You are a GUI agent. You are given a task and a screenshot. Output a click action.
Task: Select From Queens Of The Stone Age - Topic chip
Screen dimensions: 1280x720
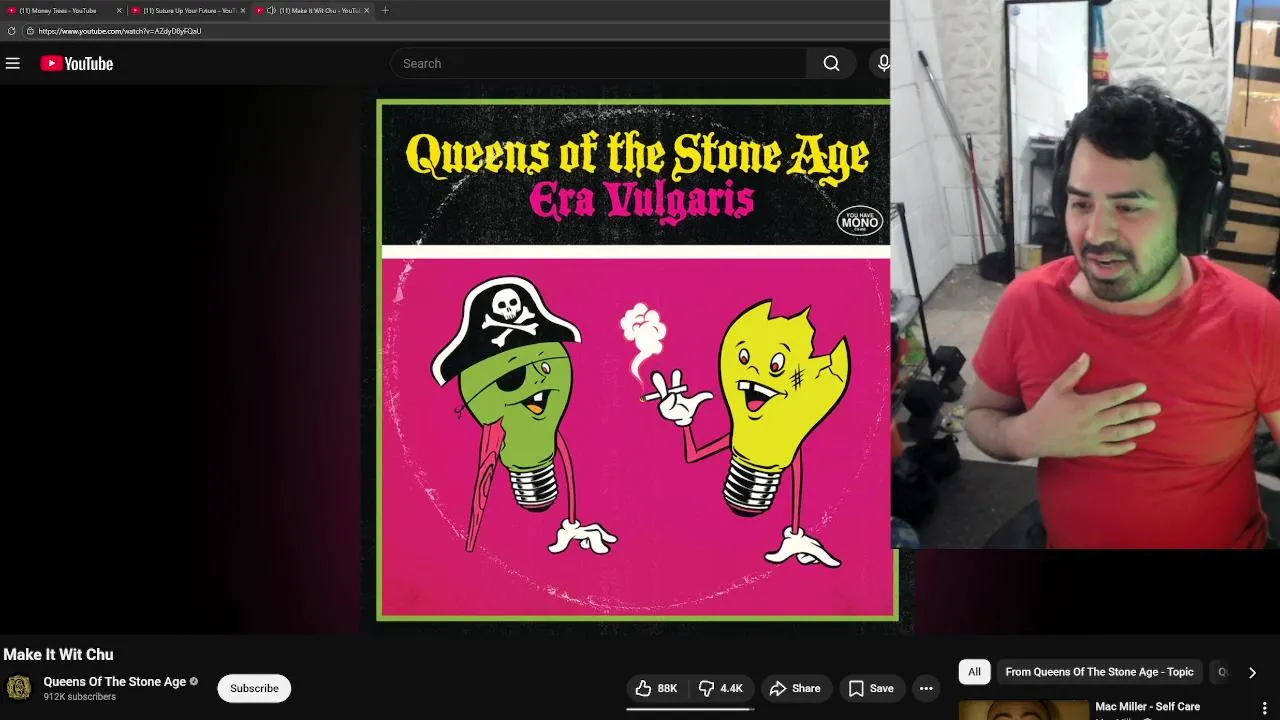tap(1099, 672)
